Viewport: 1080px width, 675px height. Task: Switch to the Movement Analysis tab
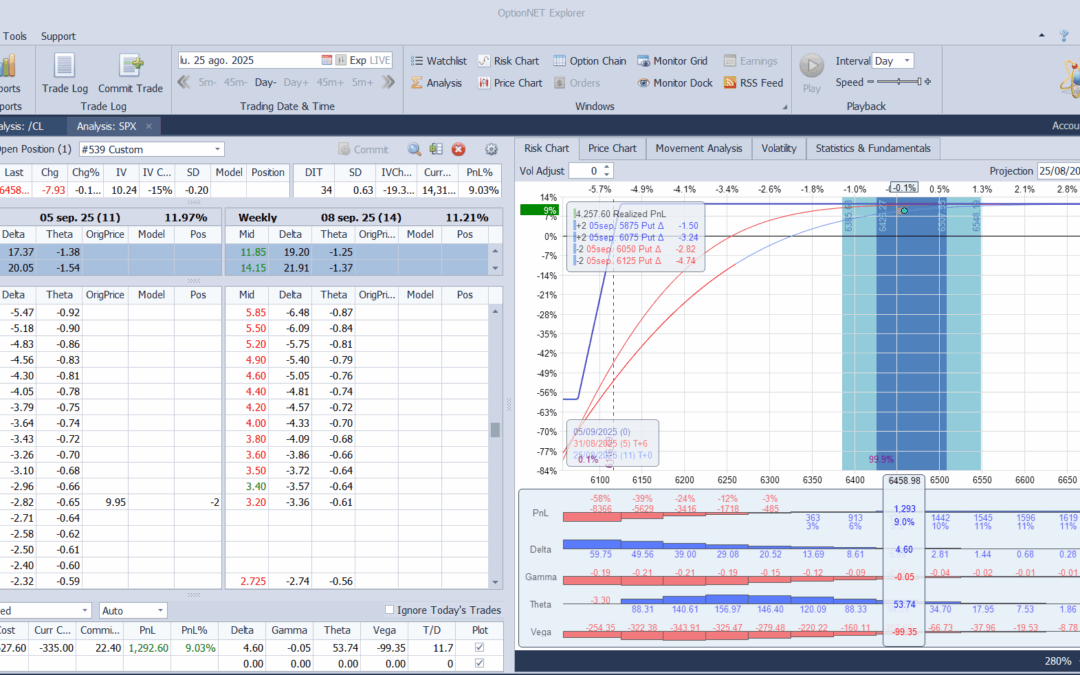[x=698, y=148]
